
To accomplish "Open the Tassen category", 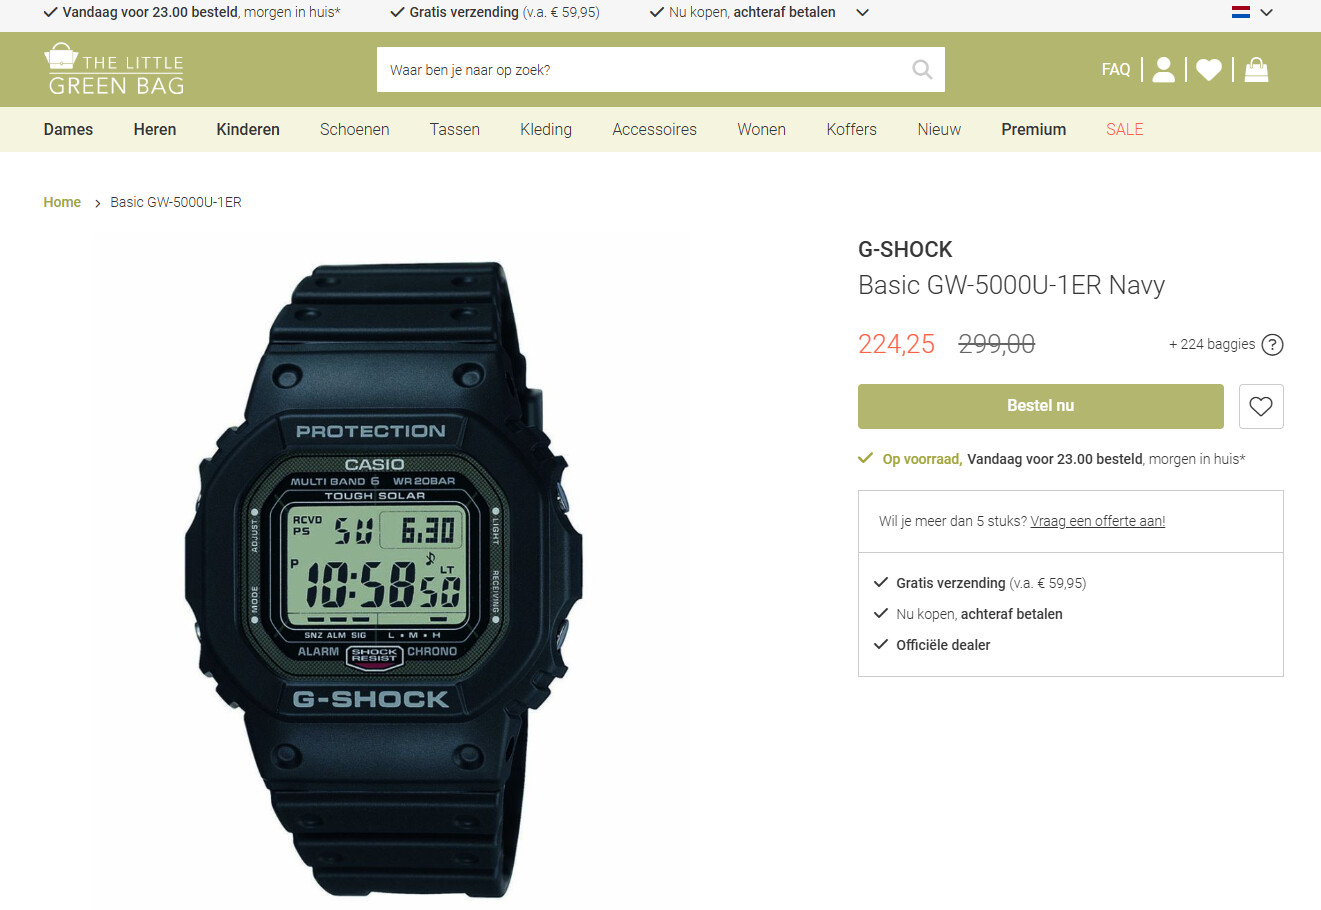I will (455, 129).
